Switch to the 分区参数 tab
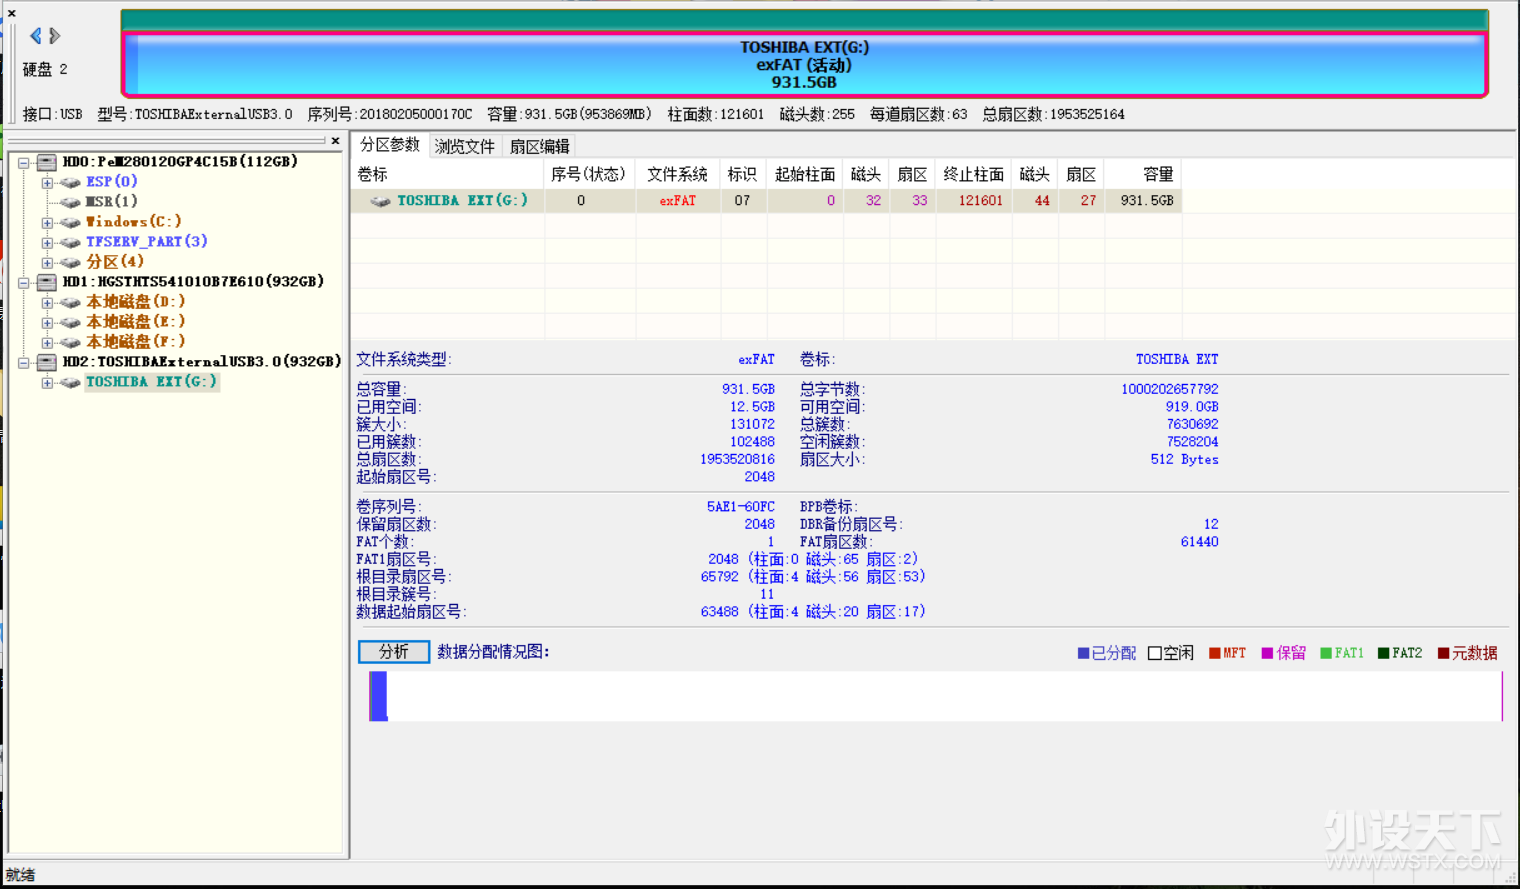Image resolution: width=1520 pixels, height=889 pixels. tap(390, 145)
